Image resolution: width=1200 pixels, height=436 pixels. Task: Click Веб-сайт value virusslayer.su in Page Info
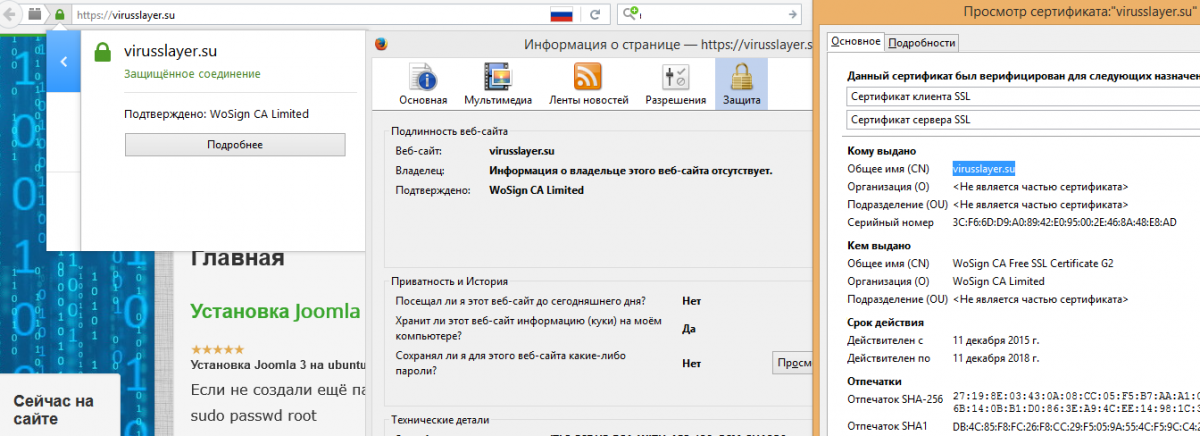click(x=522, y=151)
